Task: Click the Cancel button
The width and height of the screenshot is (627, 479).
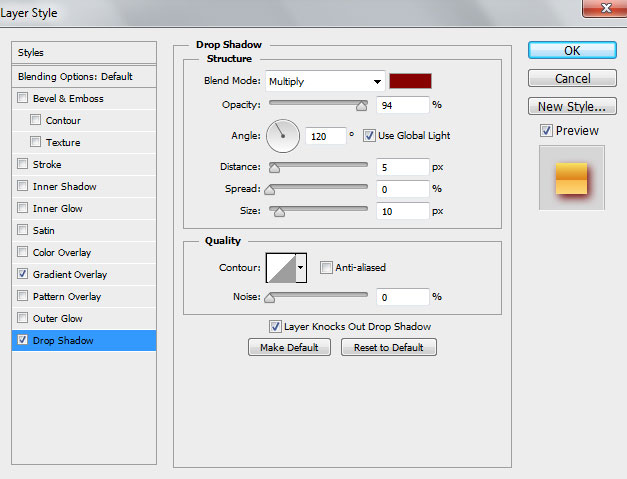Action: pos(572,78)
